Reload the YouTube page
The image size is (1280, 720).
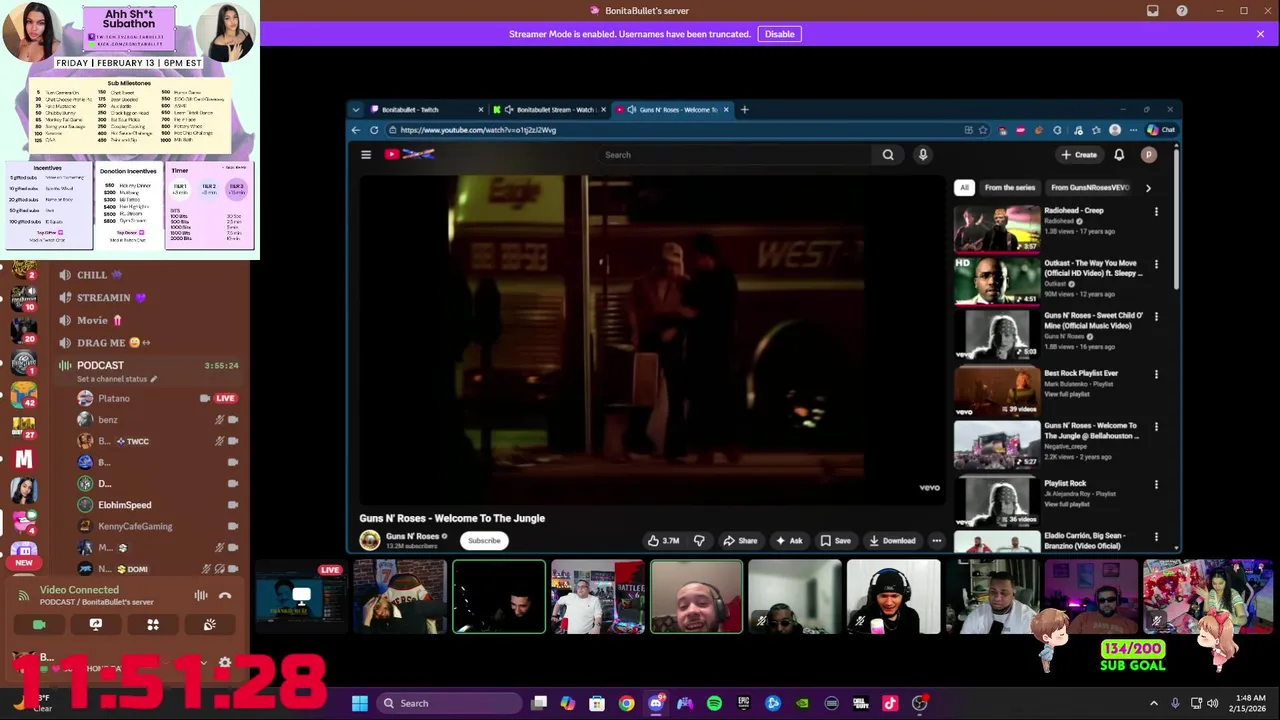(374, 130)
